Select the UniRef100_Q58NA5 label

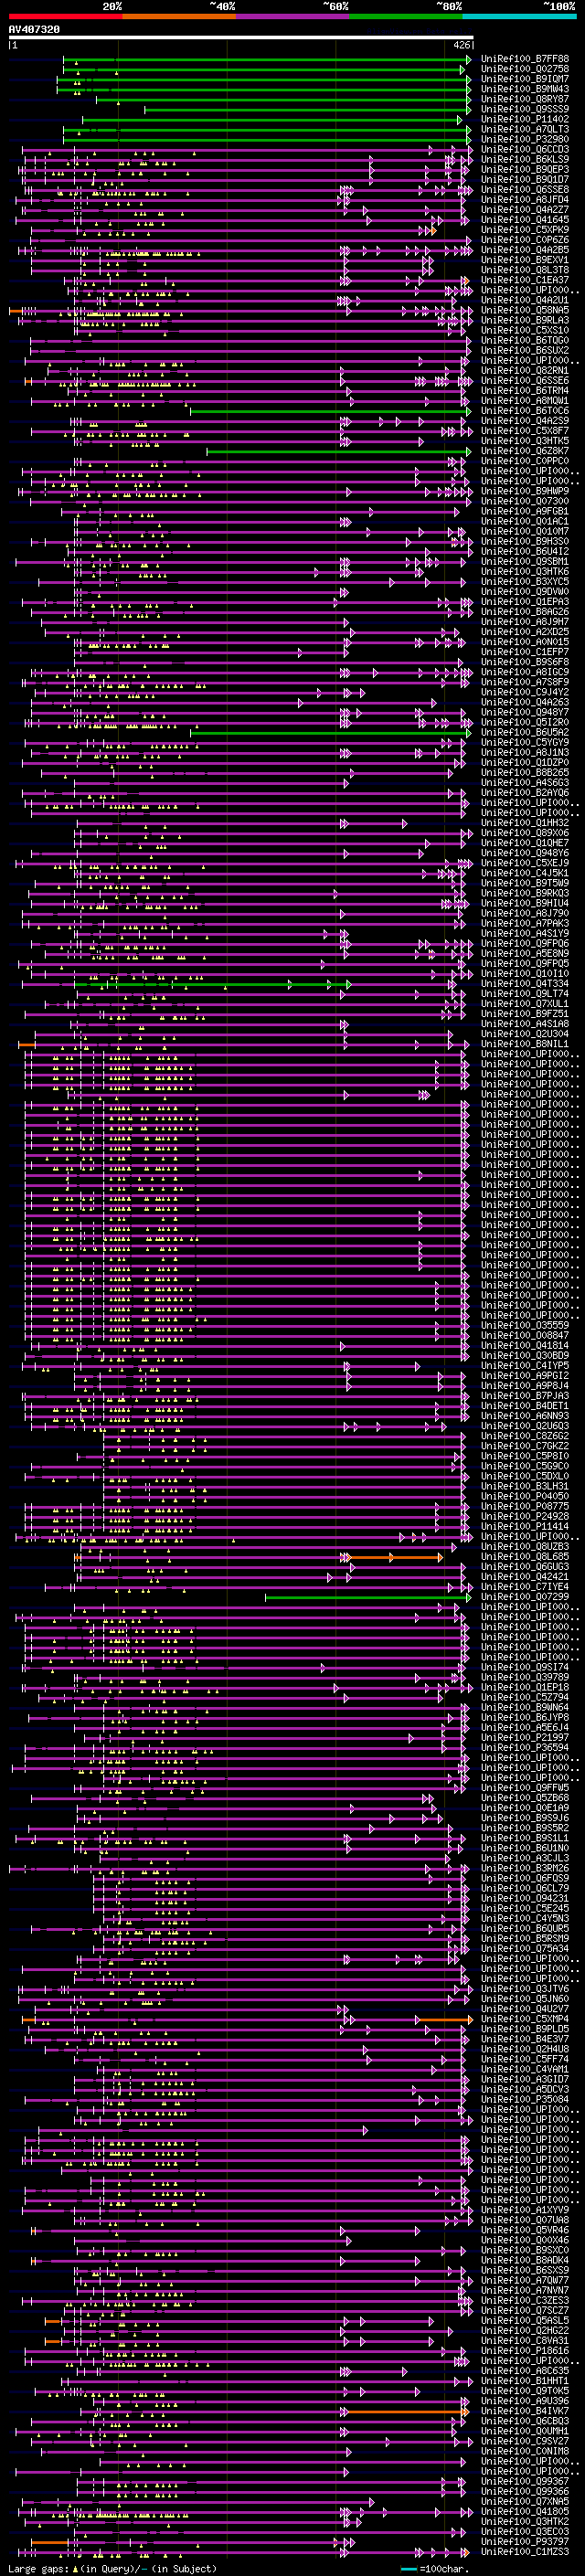pos(525,310)
